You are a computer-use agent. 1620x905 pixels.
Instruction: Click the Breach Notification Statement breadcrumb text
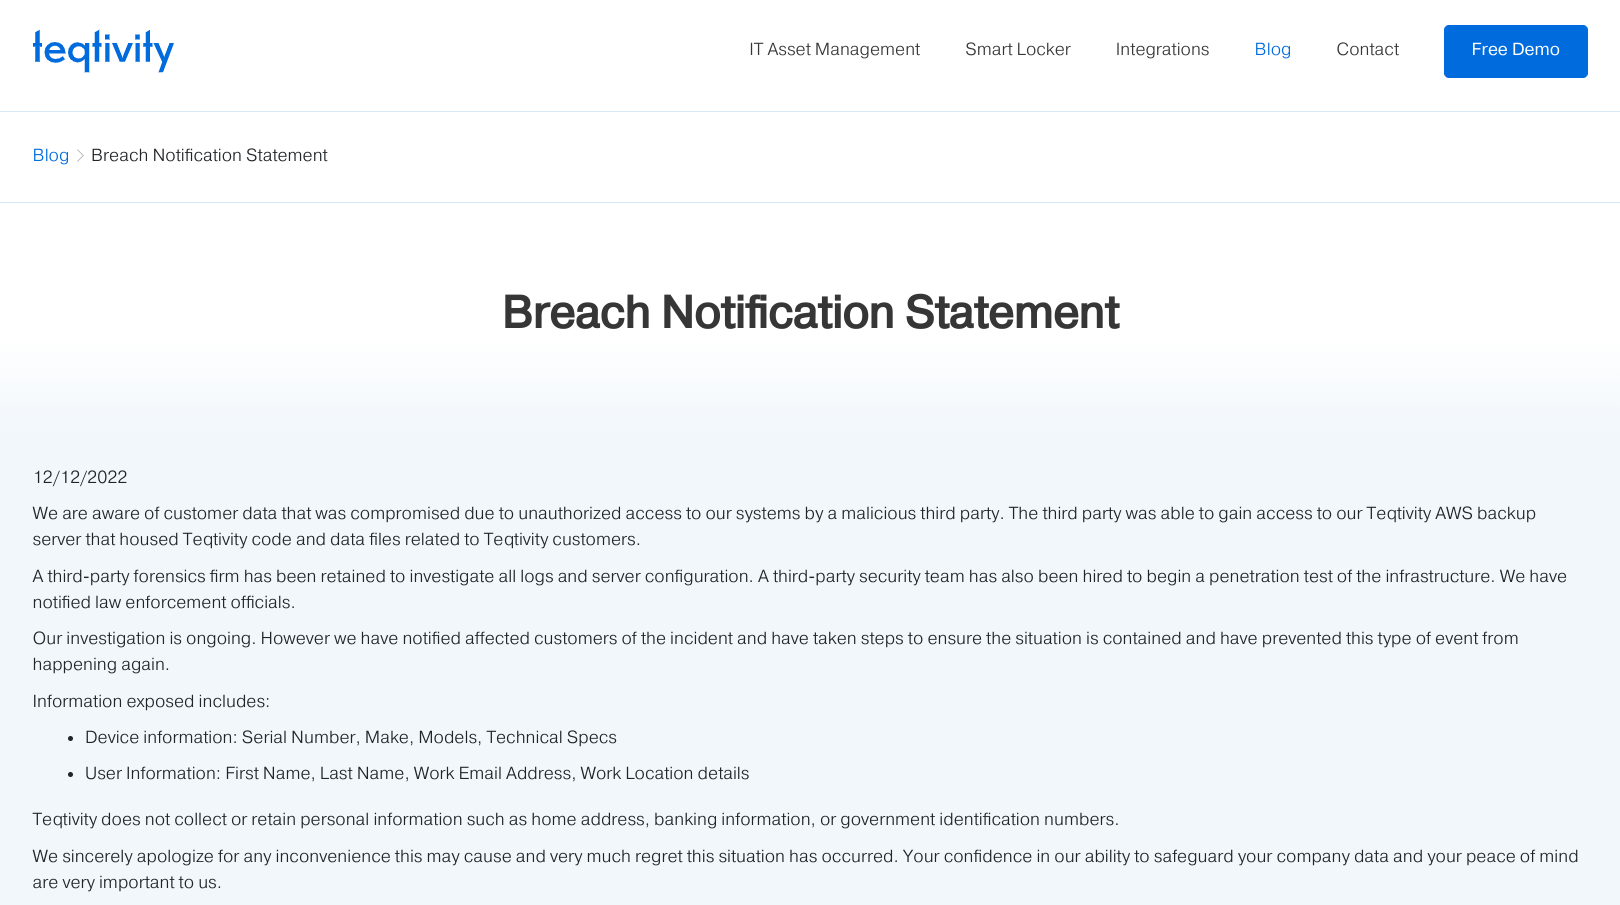[x=209, y=155]
